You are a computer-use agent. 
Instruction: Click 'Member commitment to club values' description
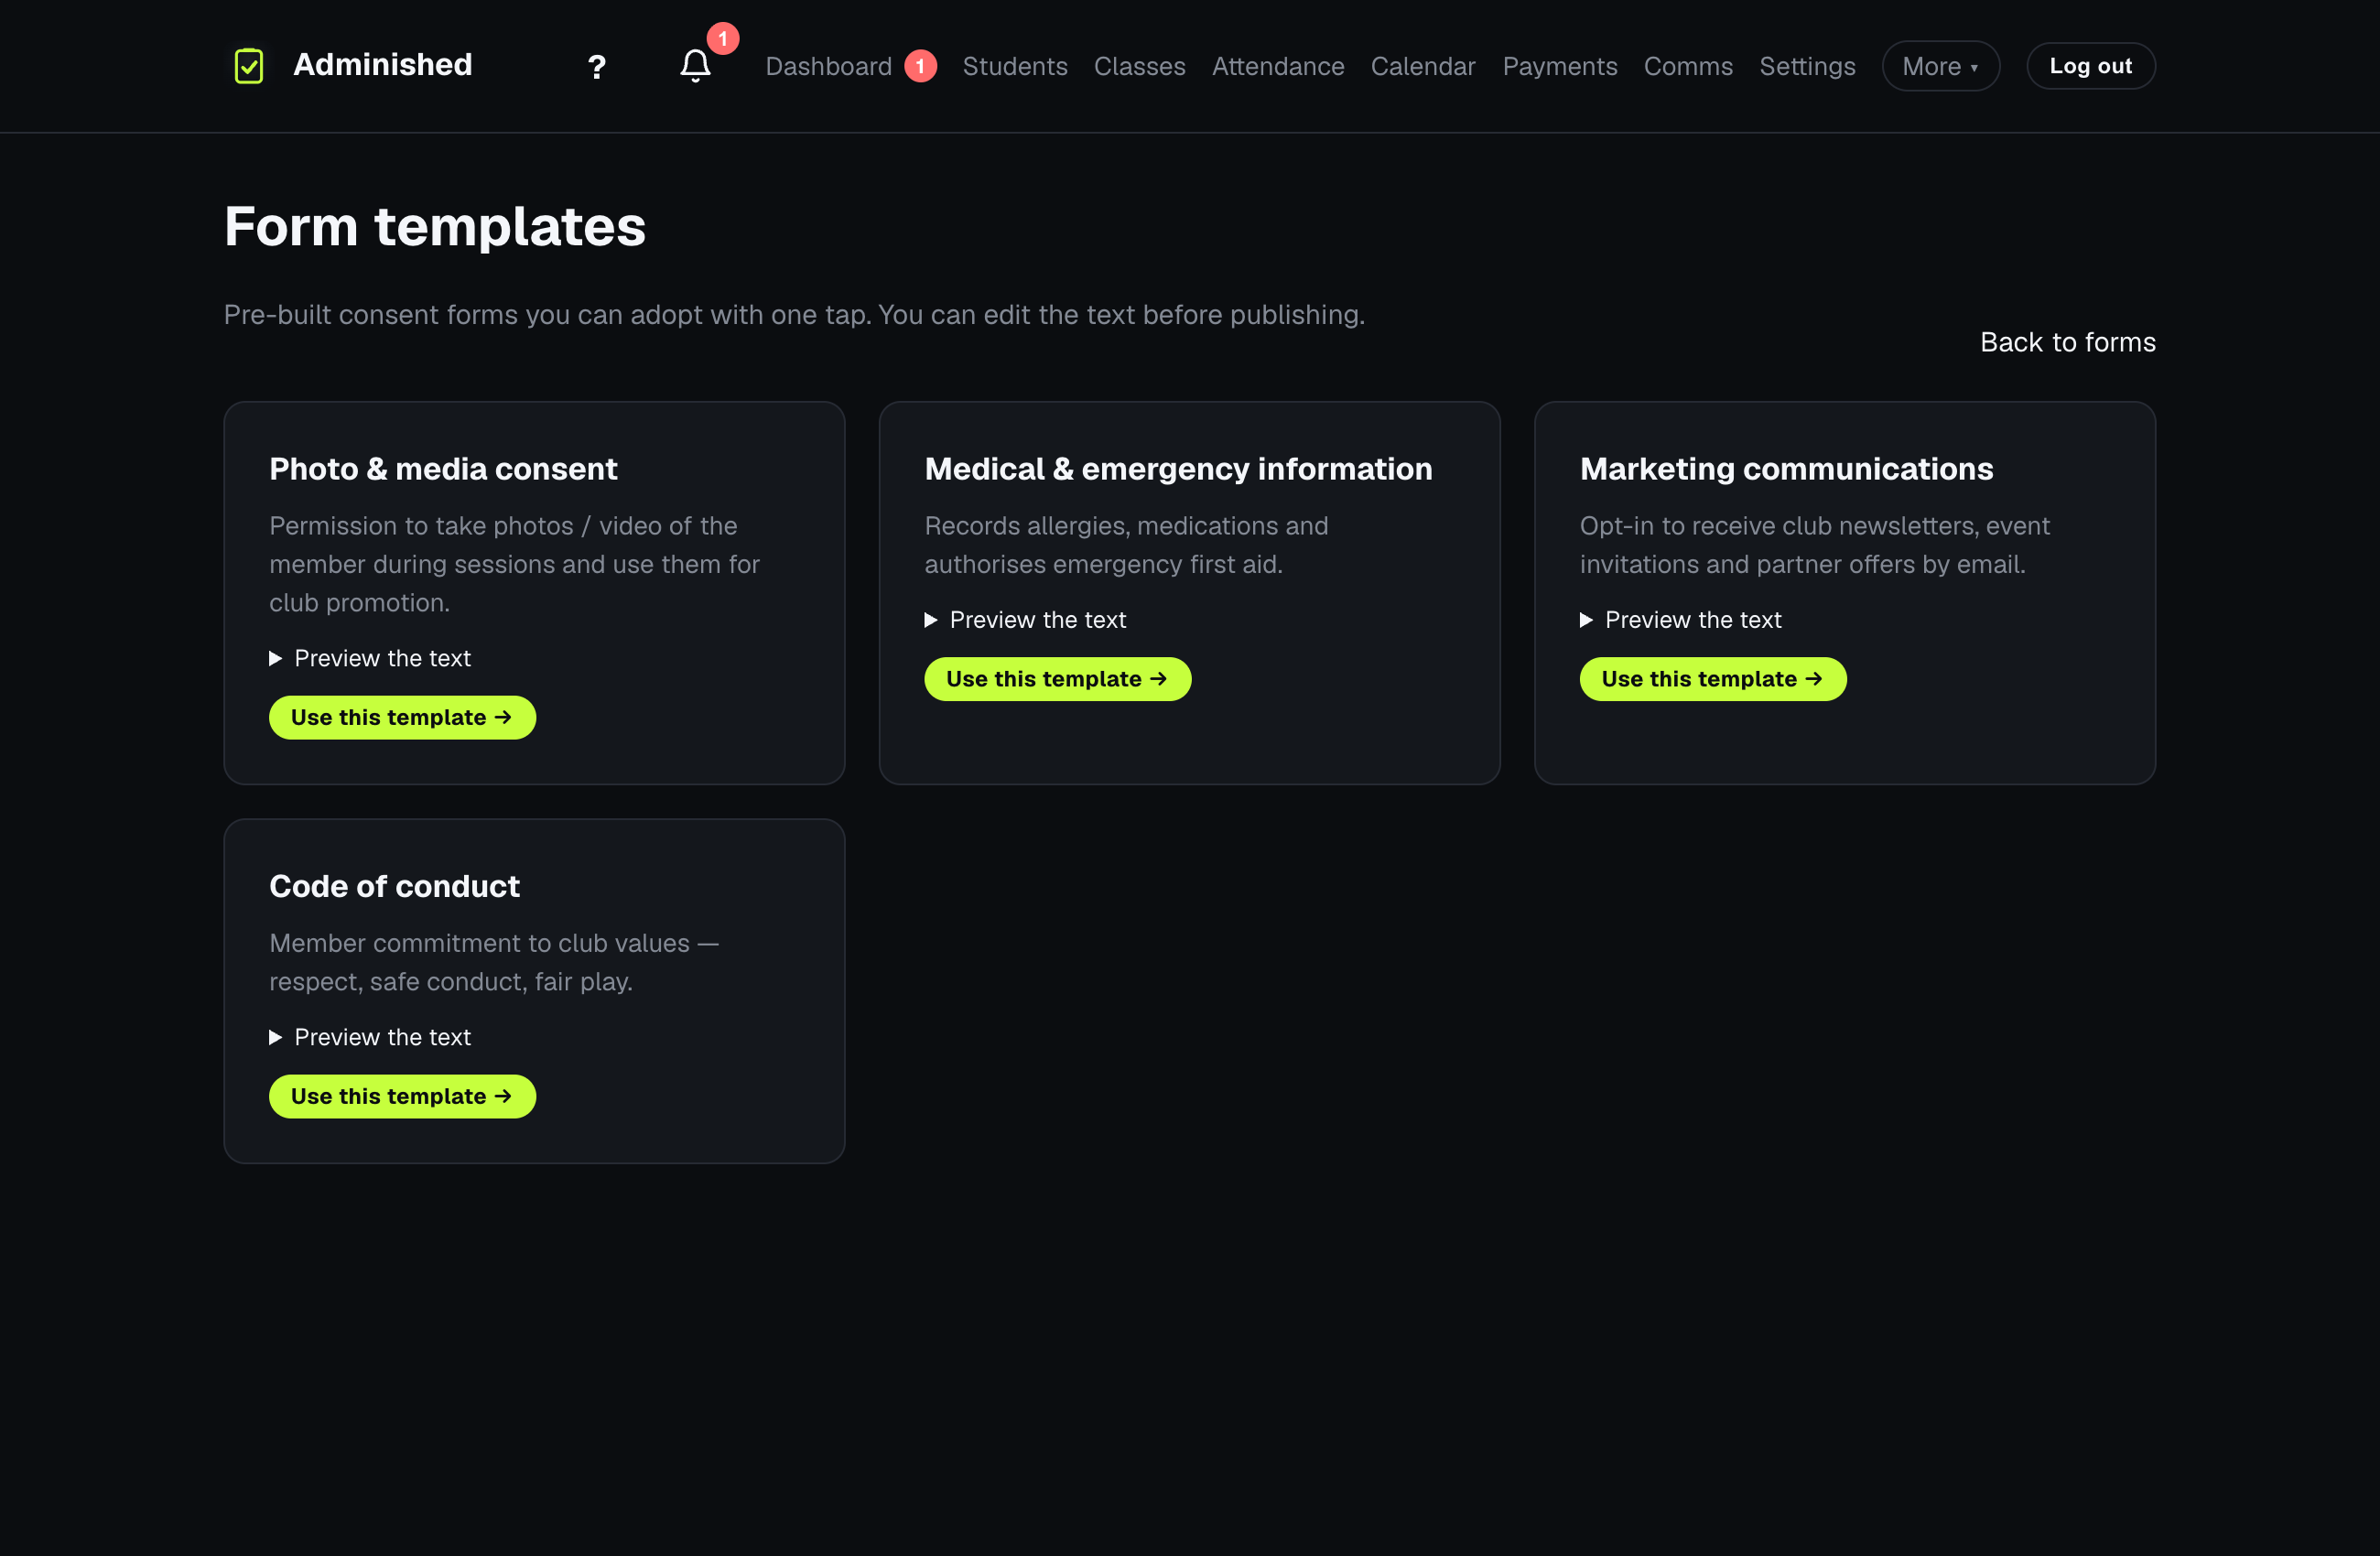494,962
